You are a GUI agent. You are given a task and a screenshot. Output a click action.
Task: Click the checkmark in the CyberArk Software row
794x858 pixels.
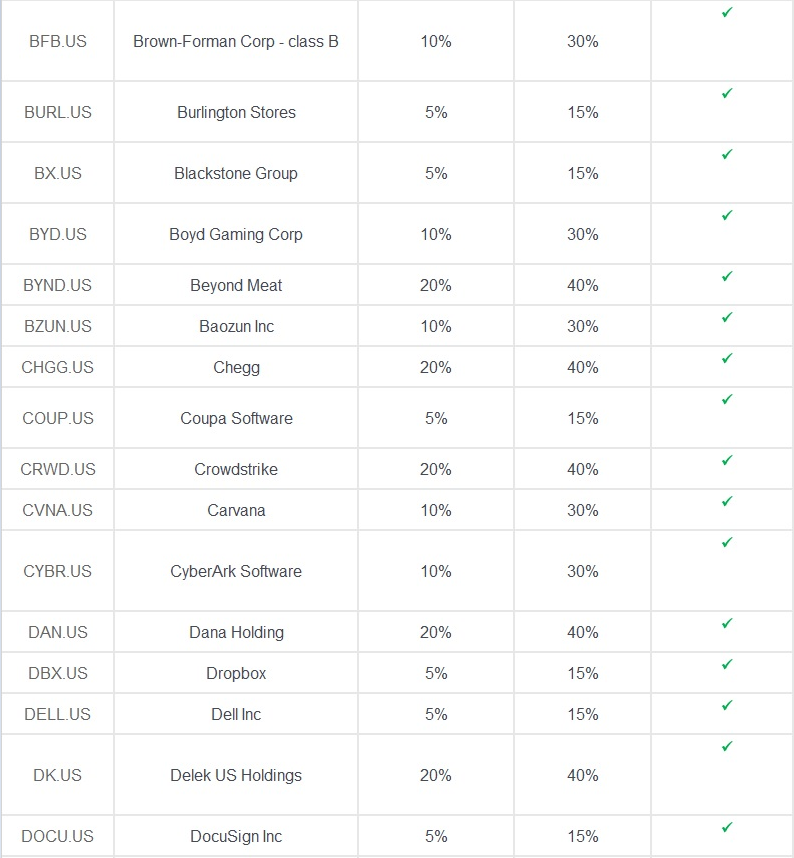point(727,542)
